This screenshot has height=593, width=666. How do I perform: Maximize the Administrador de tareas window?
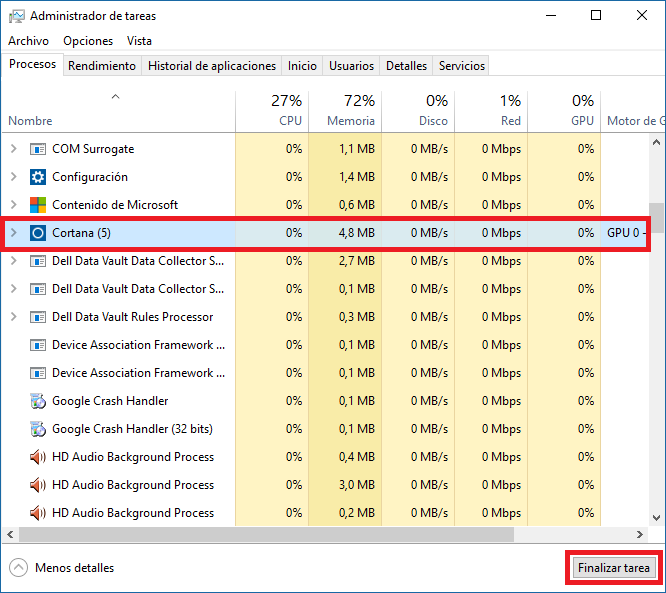tap(596, 16)
